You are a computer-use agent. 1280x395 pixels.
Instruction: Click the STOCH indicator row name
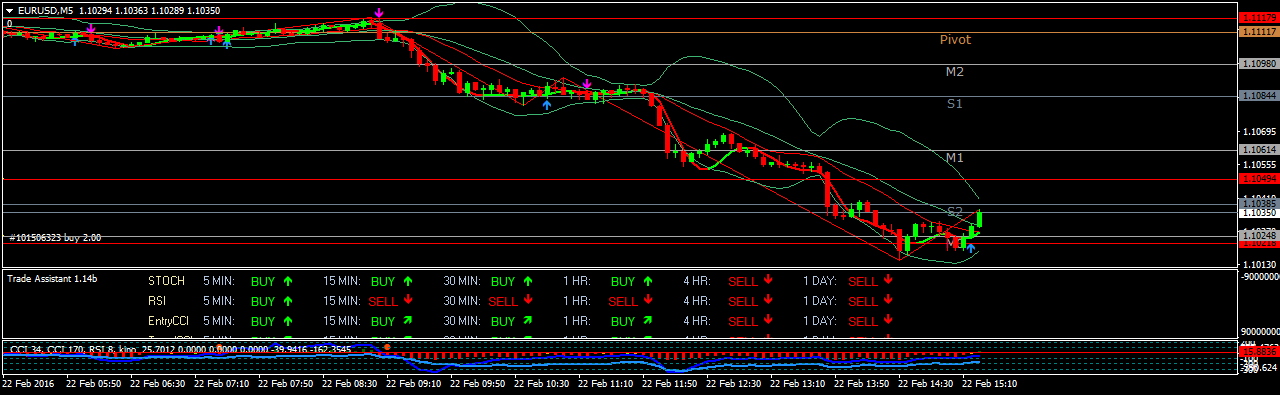pos(166,281)
